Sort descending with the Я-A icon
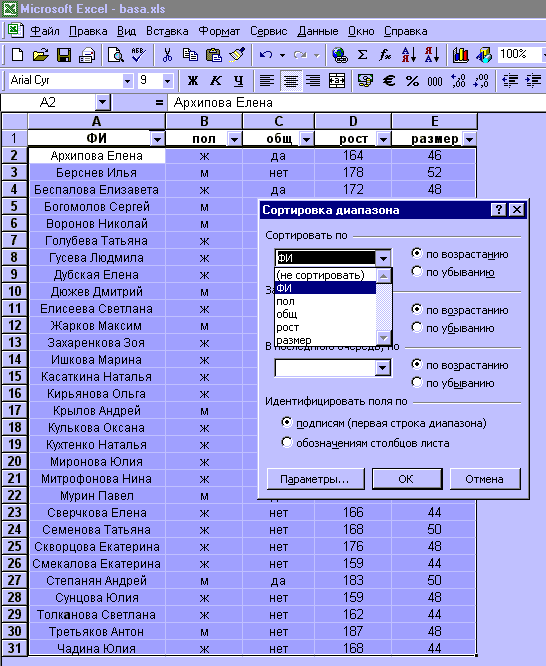The height and width of the screenshot is (666, 546). pyautogui.click(x=432, y=55)
